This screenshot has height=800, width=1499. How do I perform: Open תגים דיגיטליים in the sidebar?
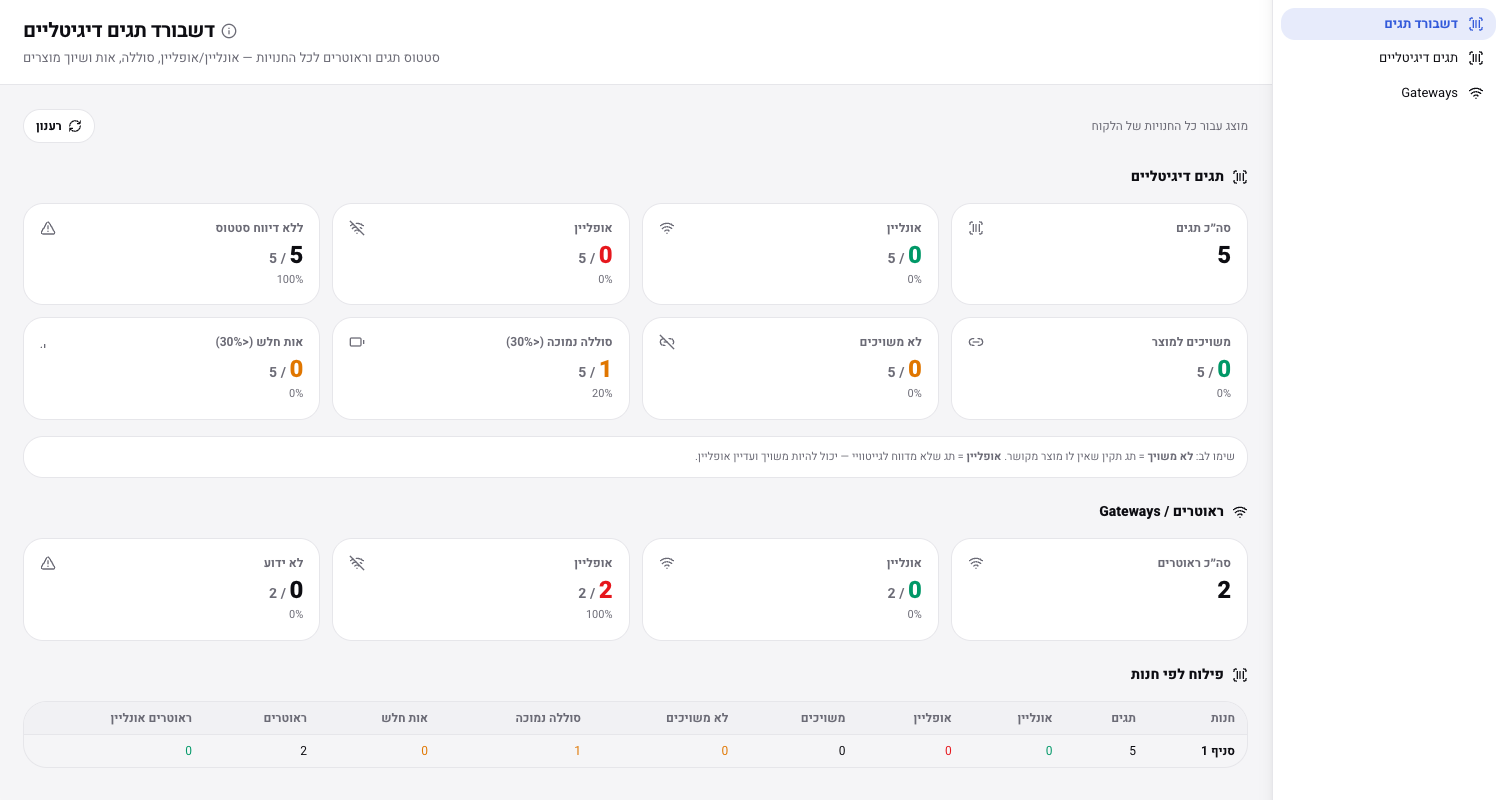1388,58
